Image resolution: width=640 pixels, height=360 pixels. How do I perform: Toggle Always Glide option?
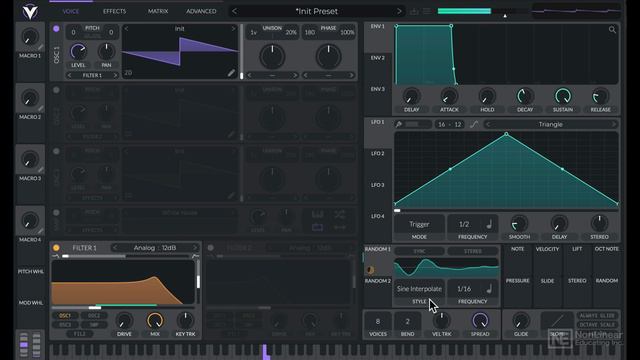pos(597,316)
